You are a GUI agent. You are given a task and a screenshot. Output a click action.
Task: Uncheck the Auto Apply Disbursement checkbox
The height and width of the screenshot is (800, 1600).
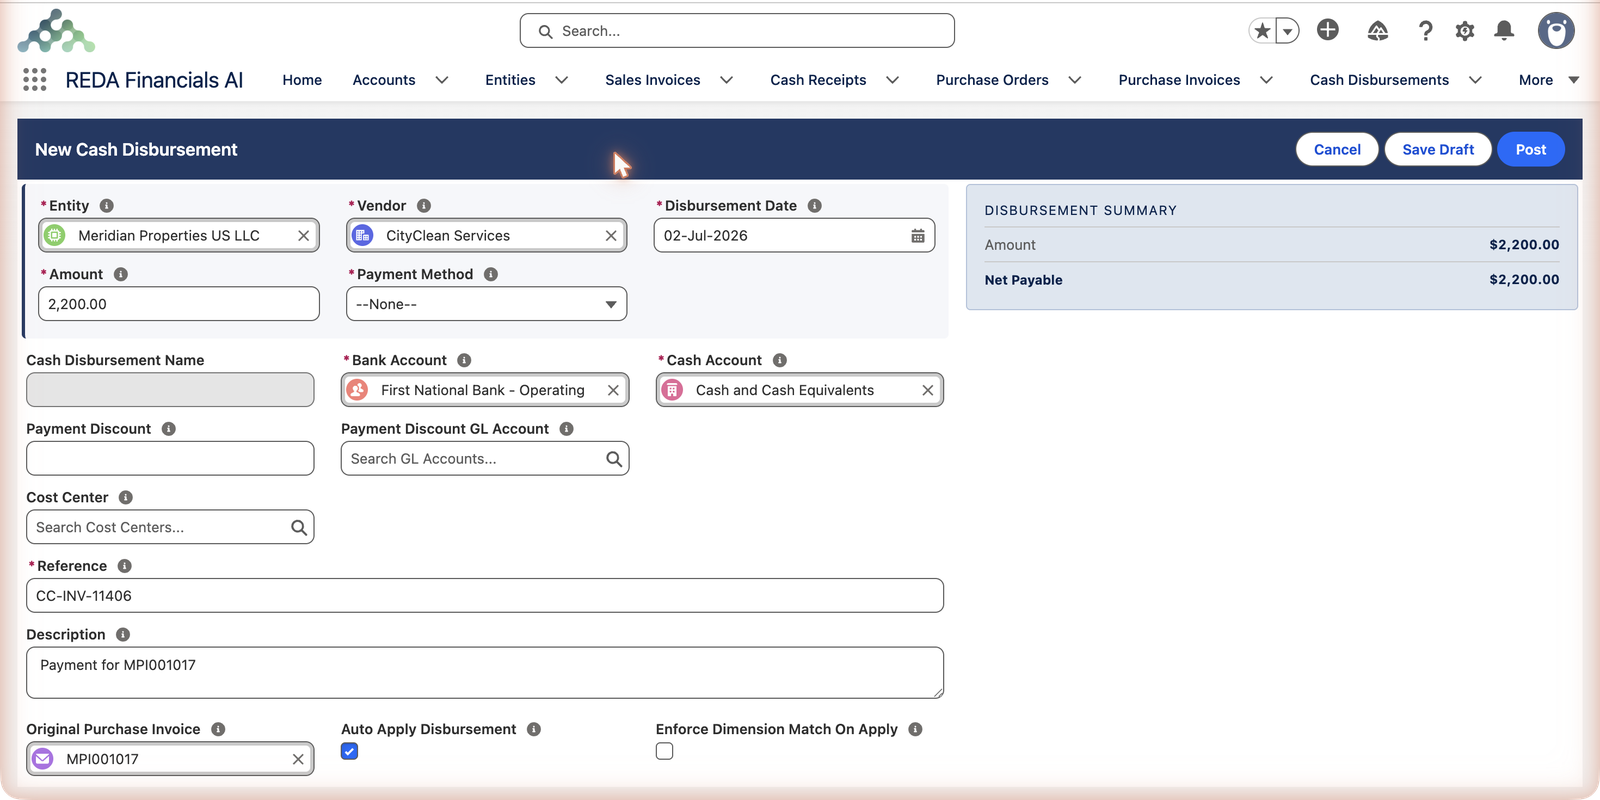[349, 751]
